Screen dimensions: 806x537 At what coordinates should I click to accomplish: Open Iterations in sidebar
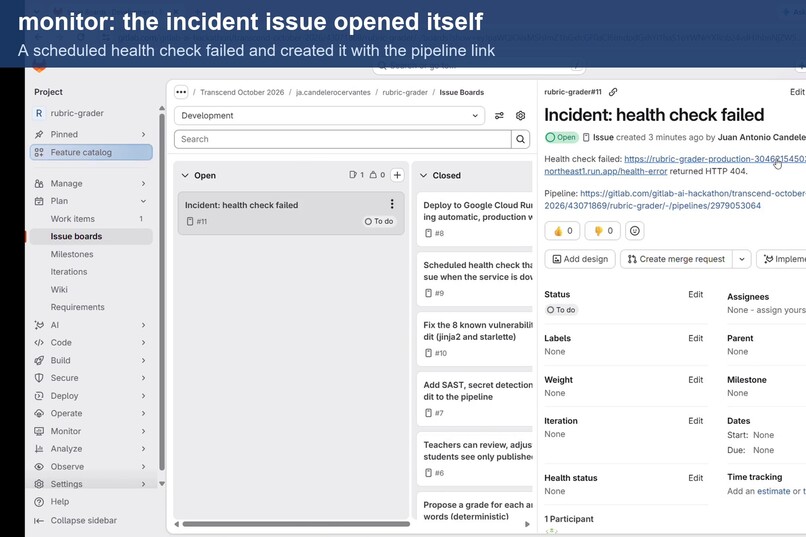pos(91,272)
